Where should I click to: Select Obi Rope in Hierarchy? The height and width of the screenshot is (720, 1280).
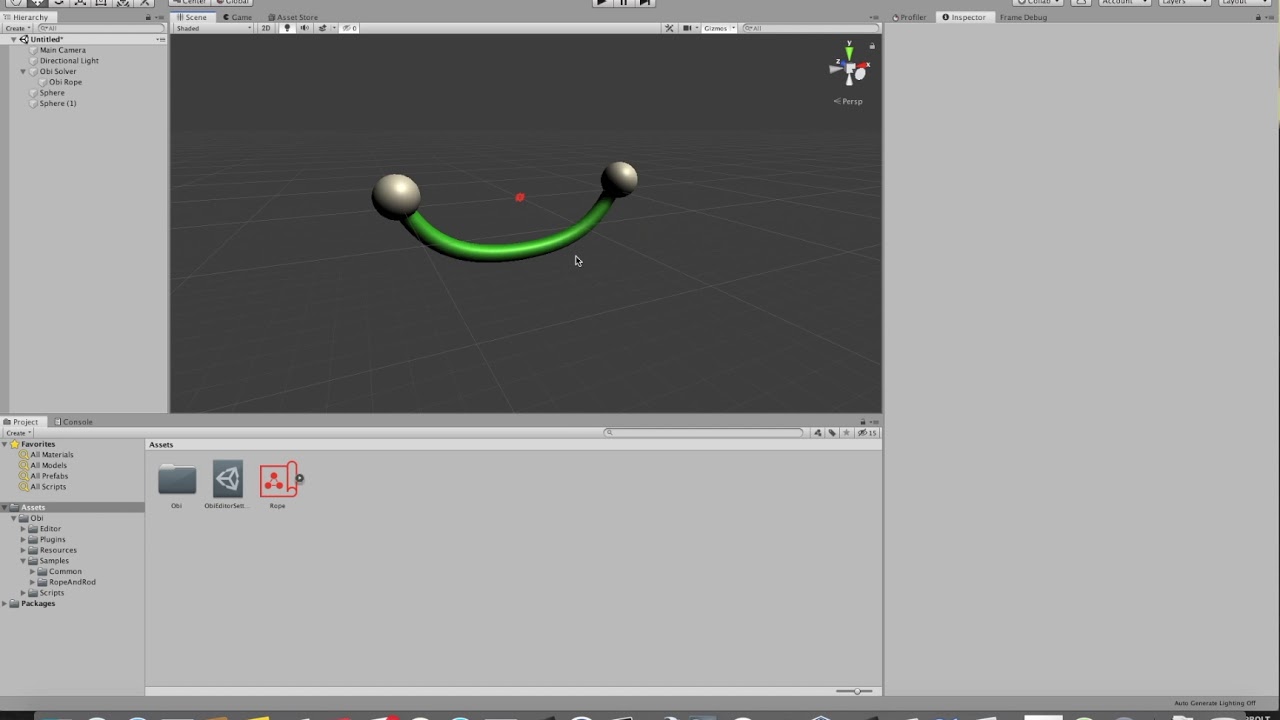65,82
